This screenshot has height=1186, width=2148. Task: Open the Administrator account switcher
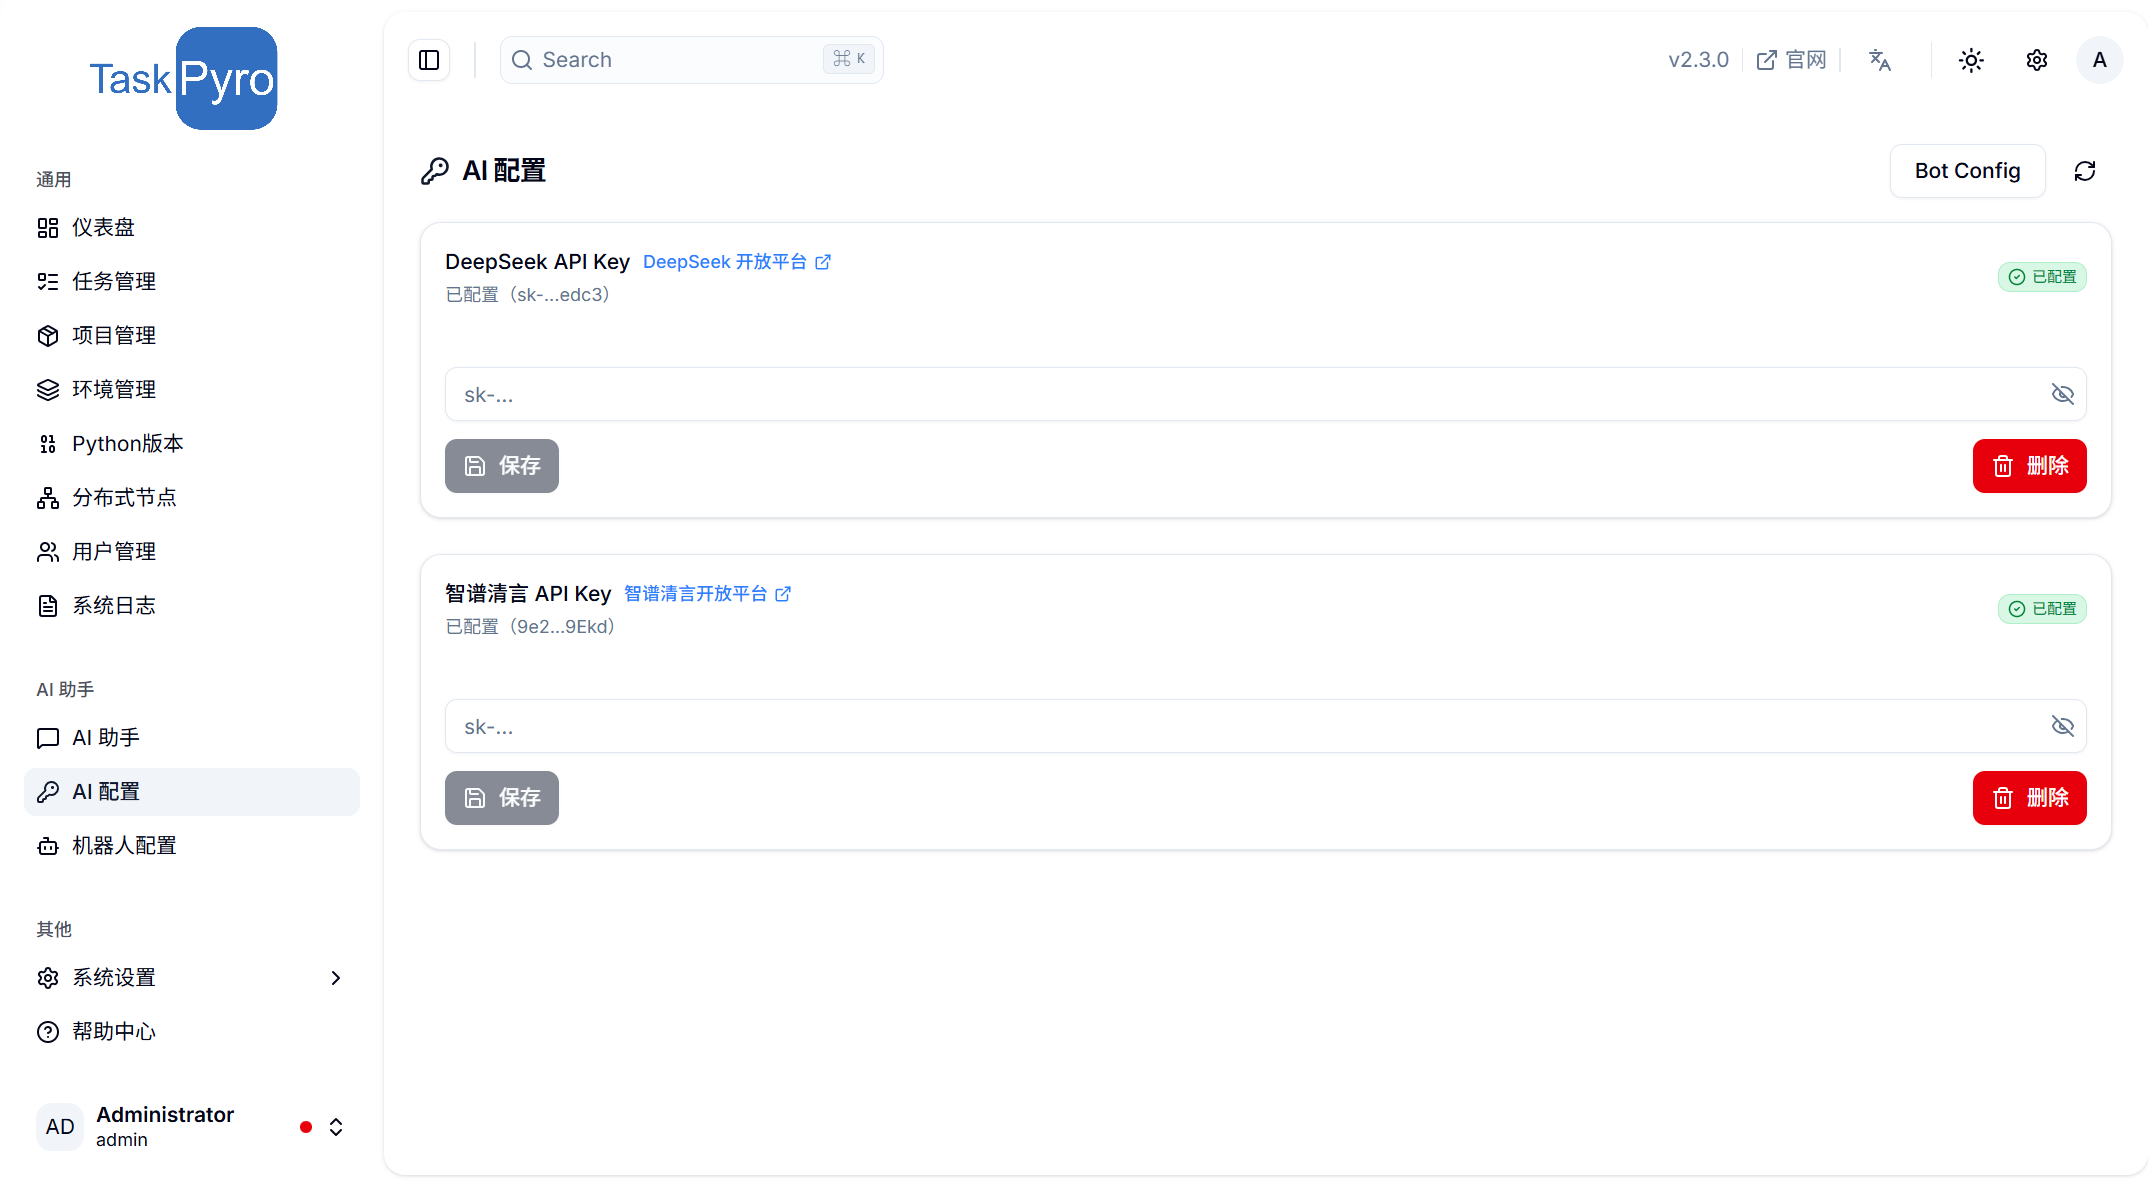[x=336, y=1127]
